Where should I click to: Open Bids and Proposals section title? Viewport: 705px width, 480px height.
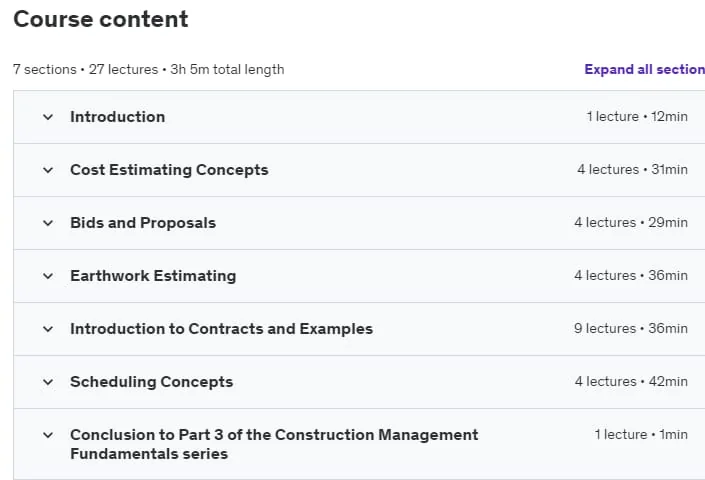click(x=143, y=223)
